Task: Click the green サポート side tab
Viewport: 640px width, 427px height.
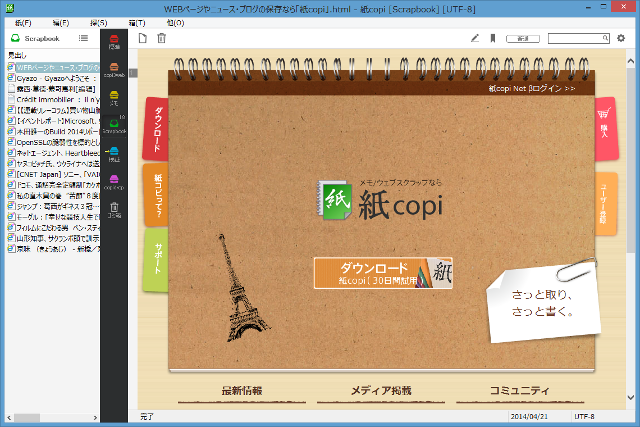Action: [156, 259]
